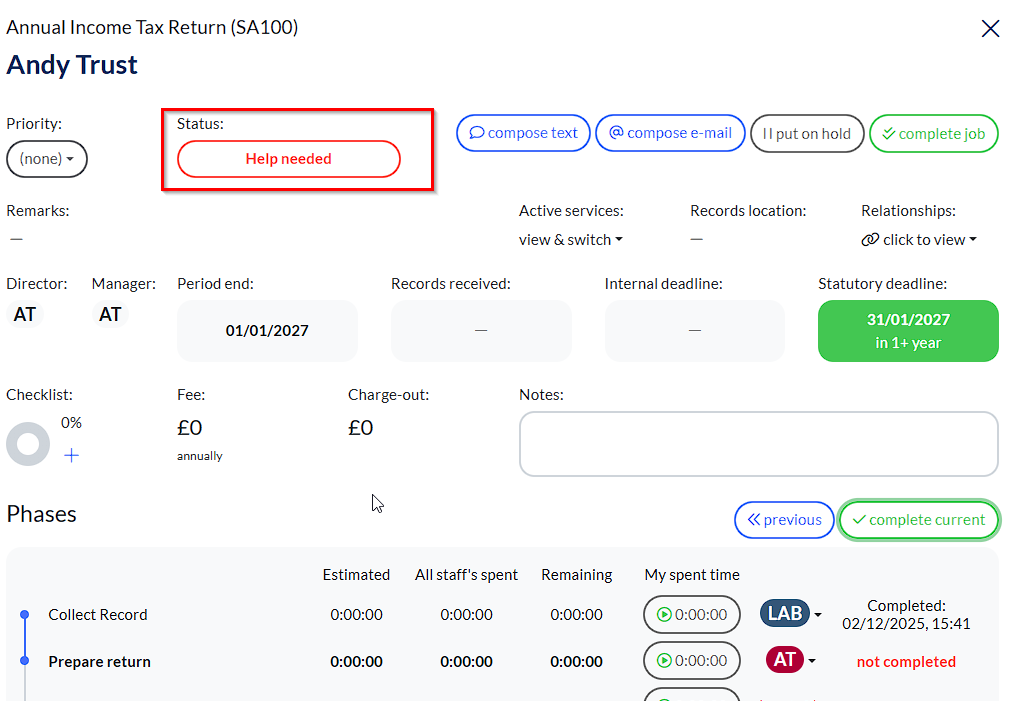Set the Records received date field
The height and width of the screenshot is (701, 1016).
(481, 331)
